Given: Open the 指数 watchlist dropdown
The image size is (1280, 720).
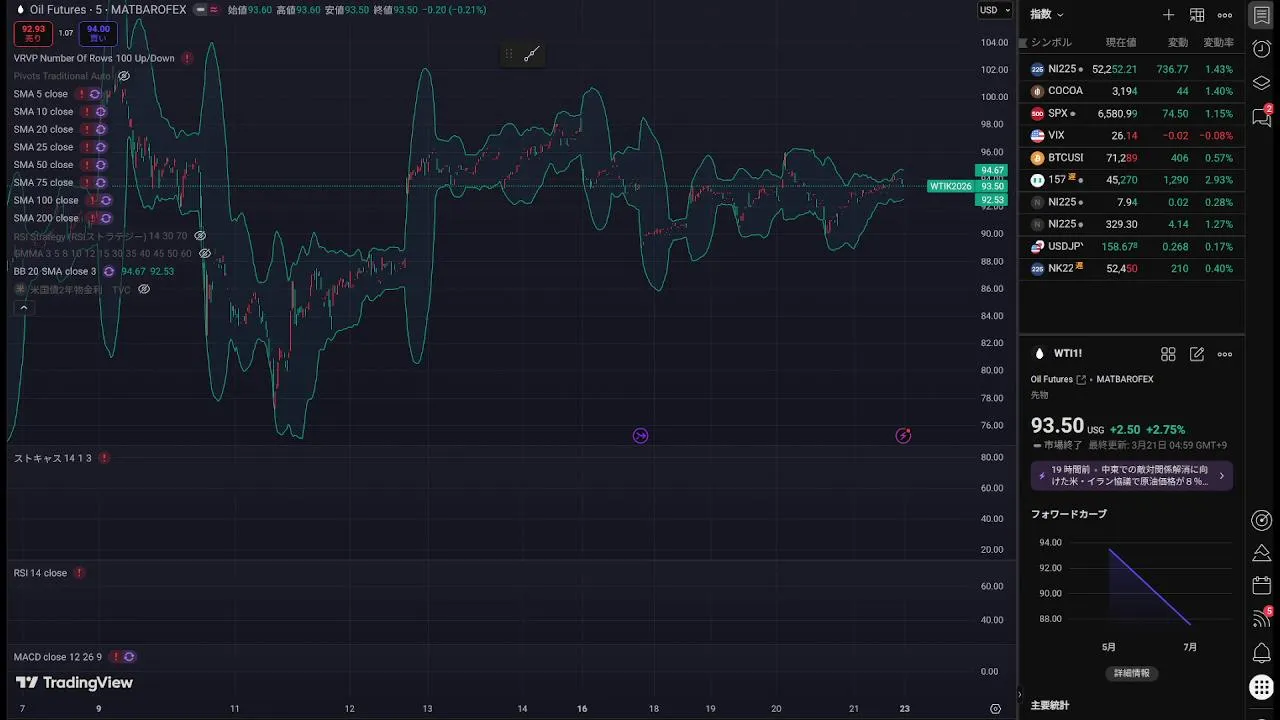Looking at the screenshot, I should [x=1047, y=15].
